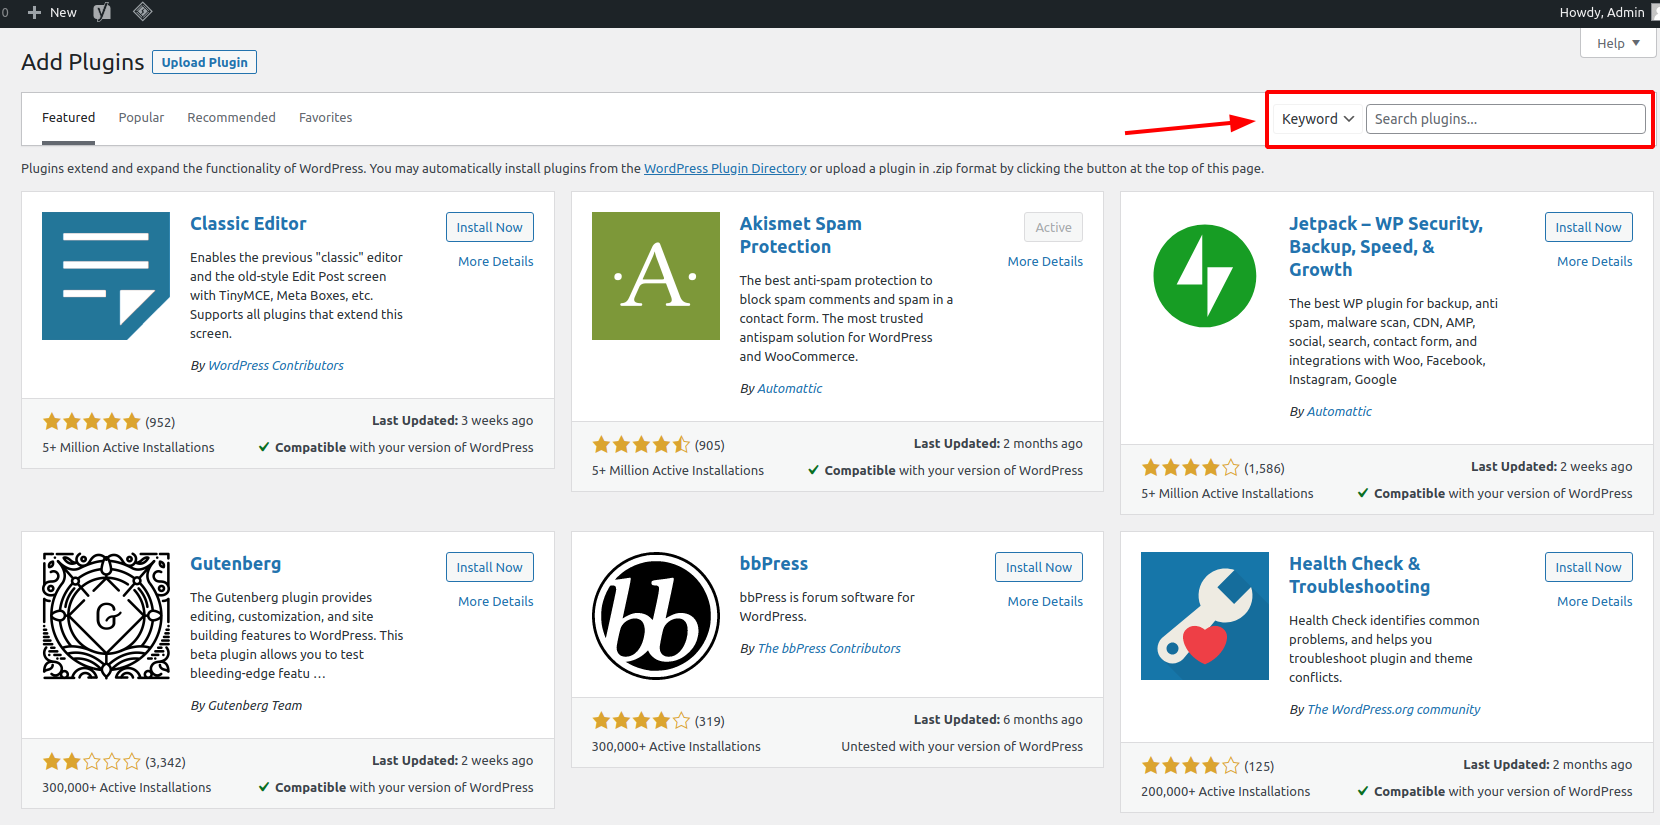This screenshot has height=825, width=1660.
Task: Click 'Untested with your version of WordPress' text
Action: [962, 746]
